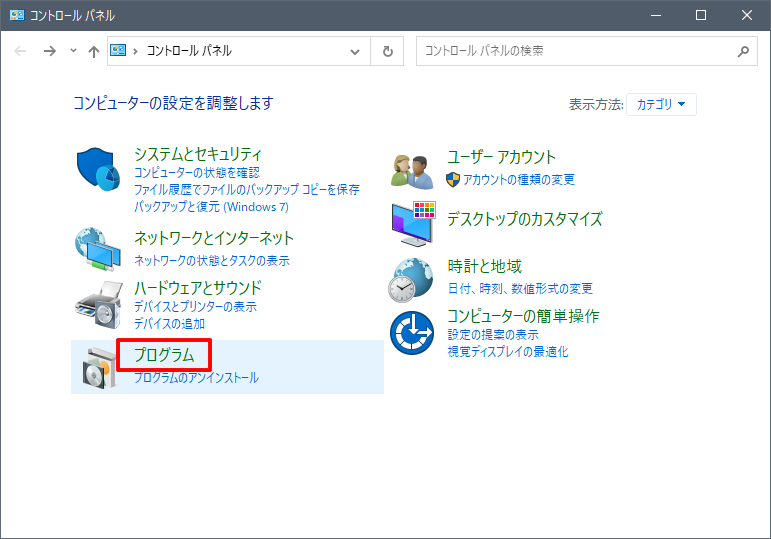771x539 pixels.
Task: Close the Control Panel window
Action: pyautogui.click(x=746, y=15)
